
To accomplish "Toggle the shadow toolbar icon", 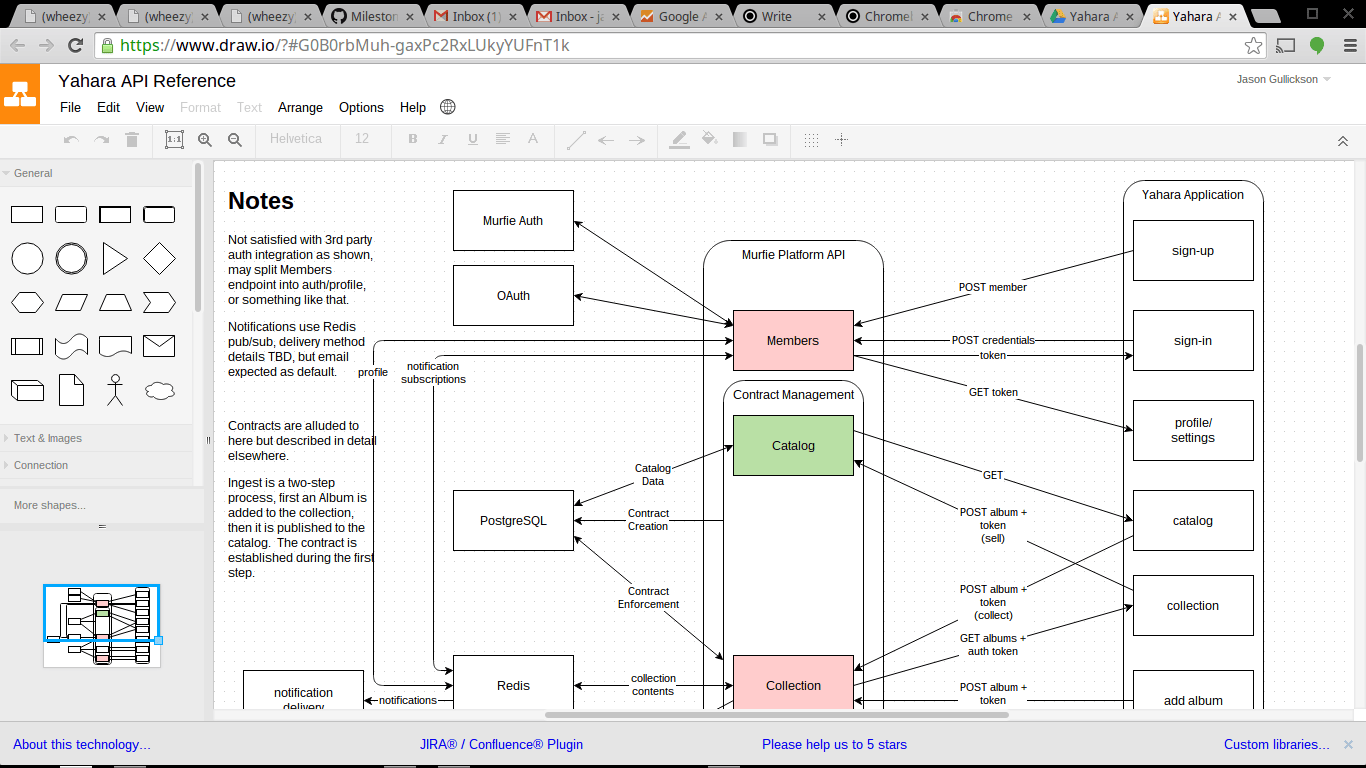I will click(770, 140).
